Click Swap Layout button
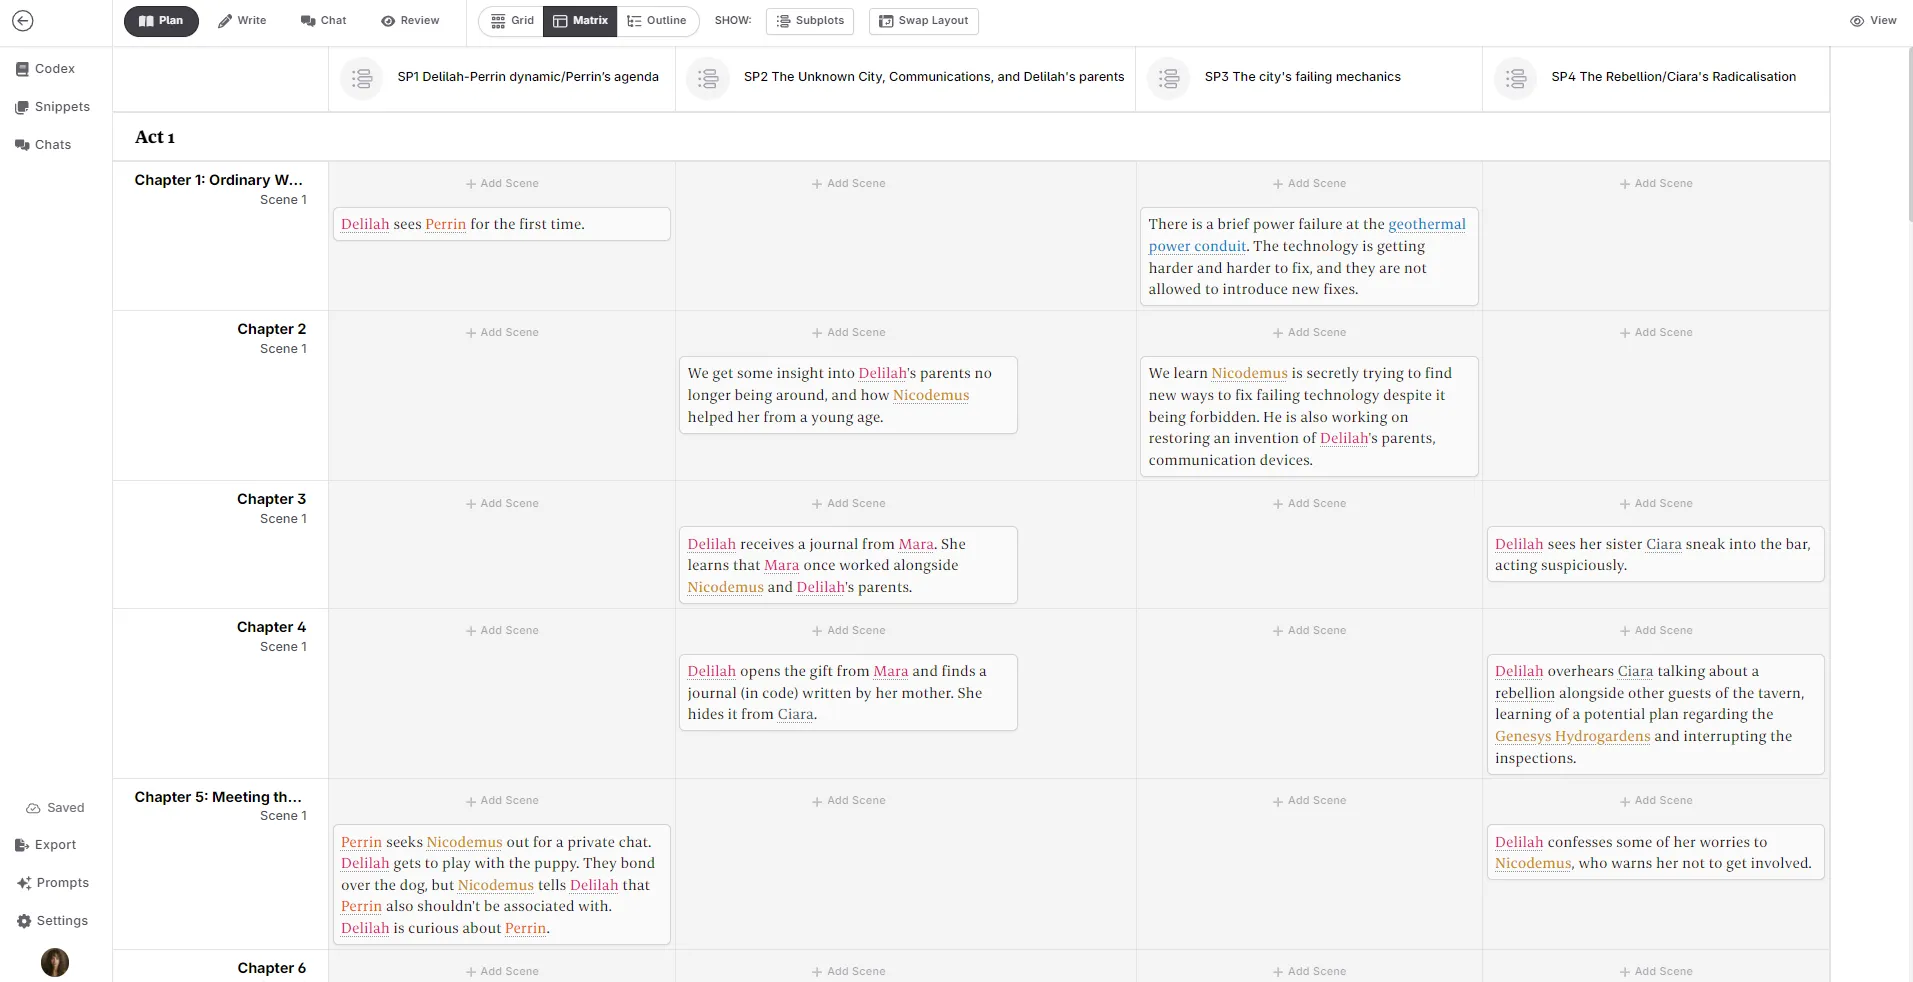 (923, 21)
